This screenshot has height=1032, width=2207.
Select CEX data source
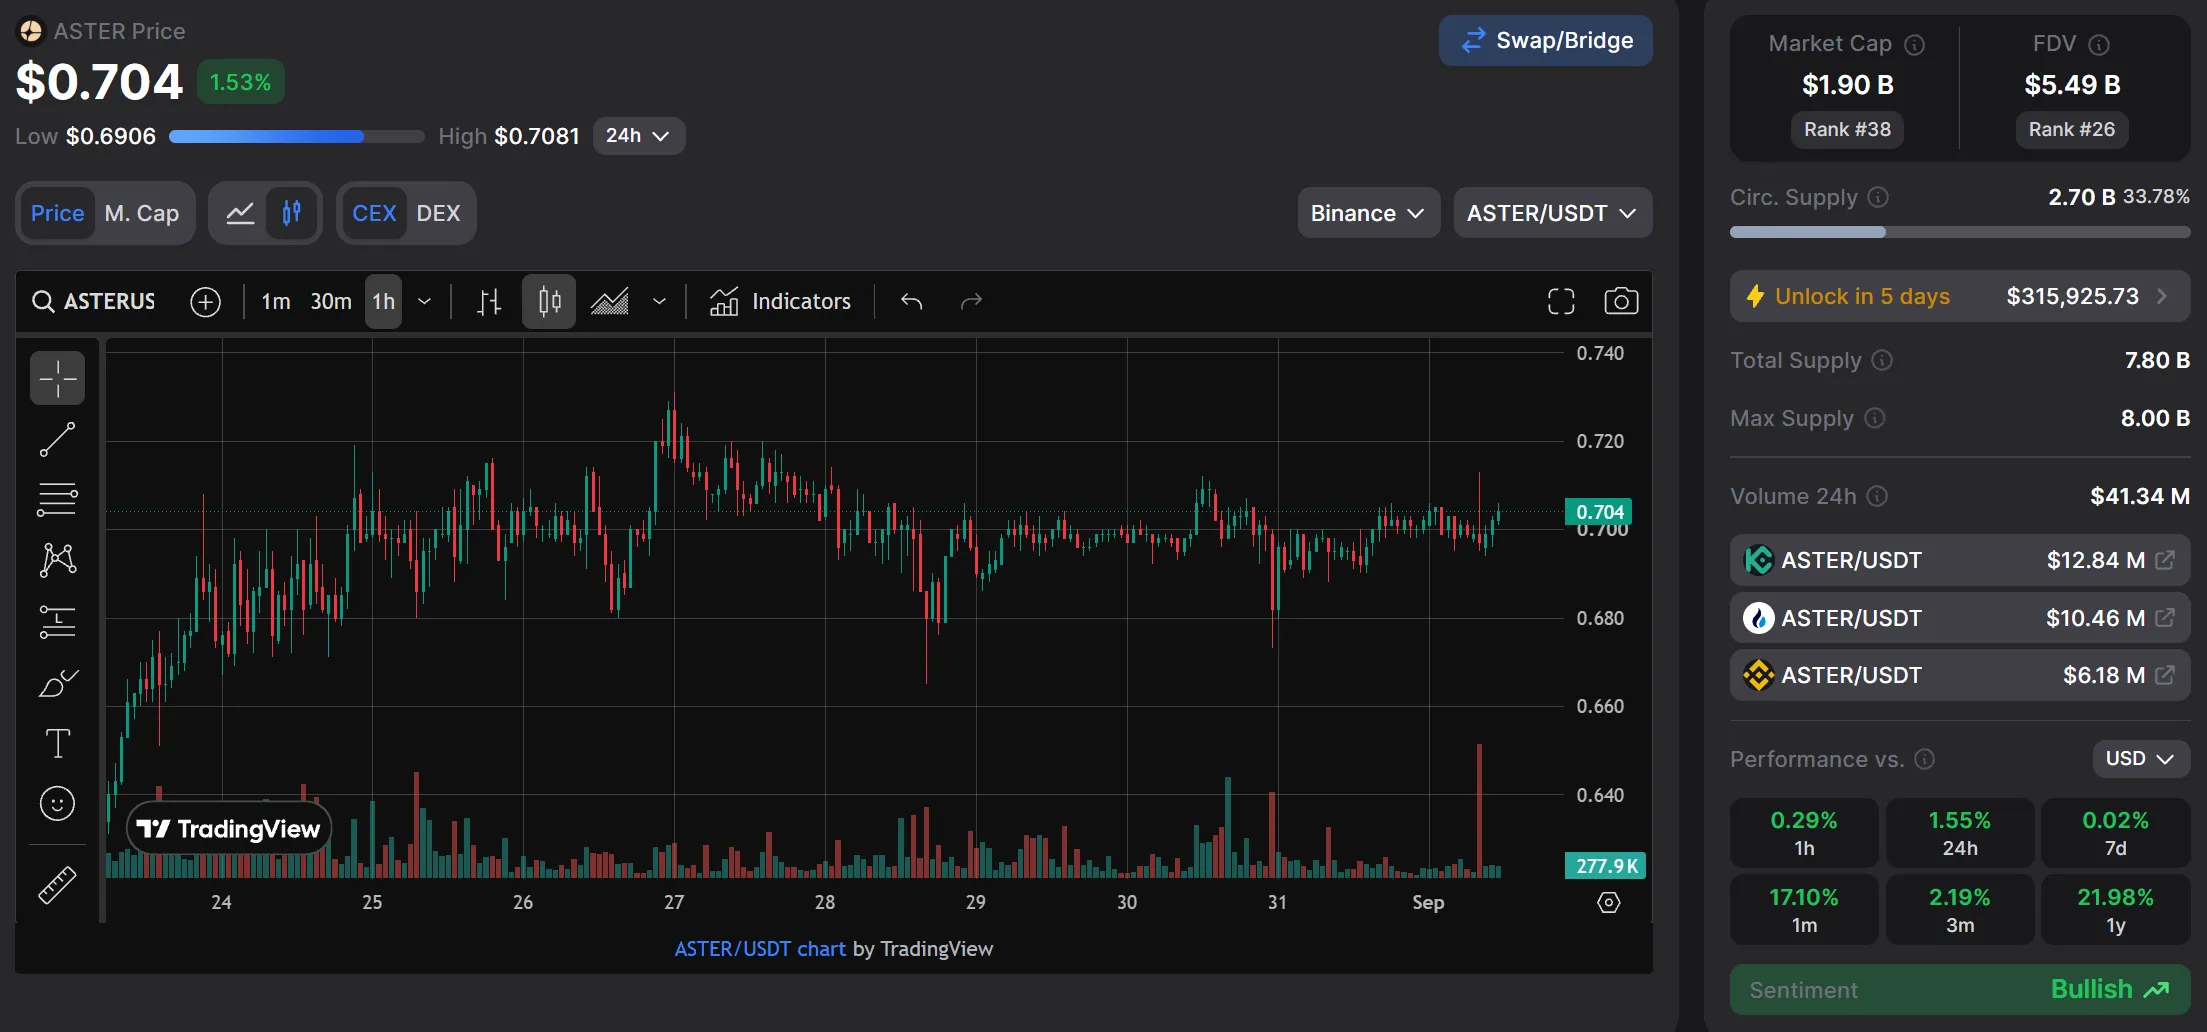tap(374, 213)
